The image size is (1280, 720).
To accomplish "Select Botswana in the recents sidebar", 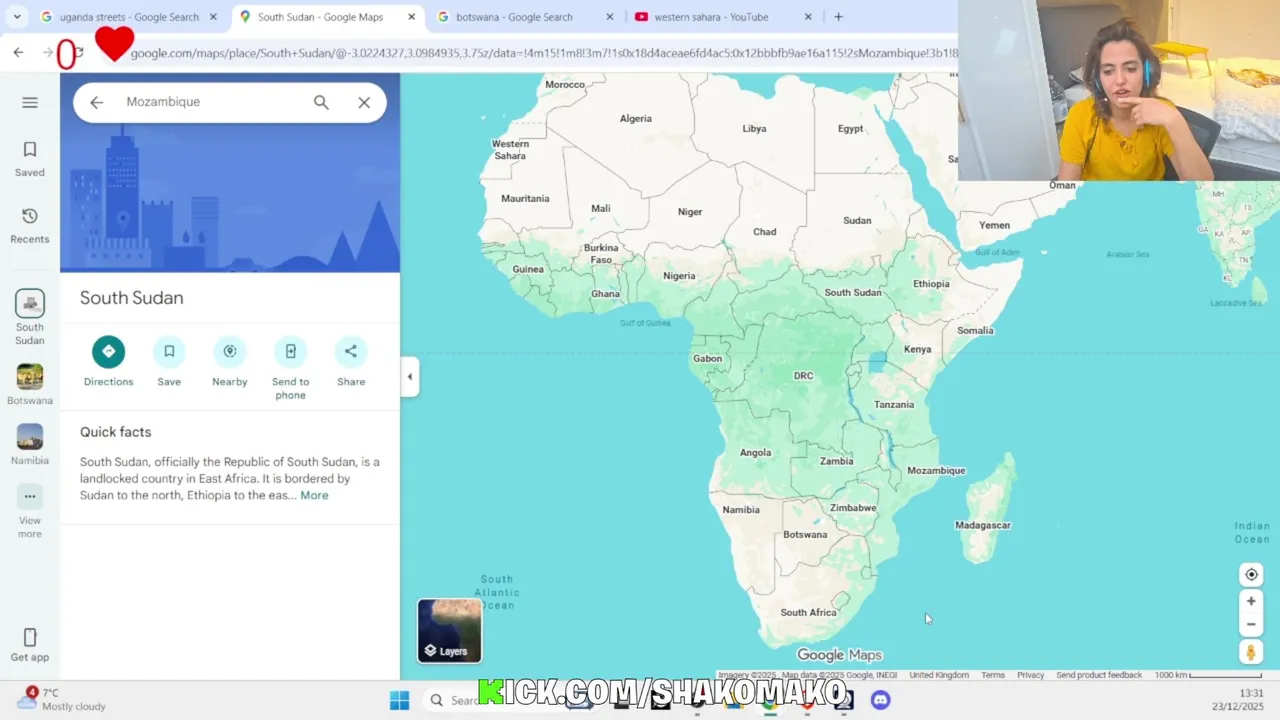I will pos(30,384).
